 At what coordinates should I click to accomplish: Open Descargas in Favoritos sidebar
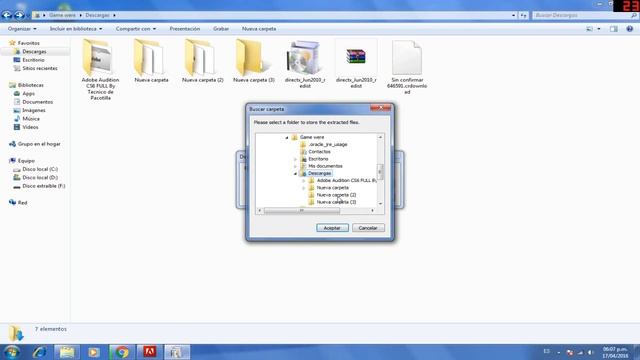(34, 52)
